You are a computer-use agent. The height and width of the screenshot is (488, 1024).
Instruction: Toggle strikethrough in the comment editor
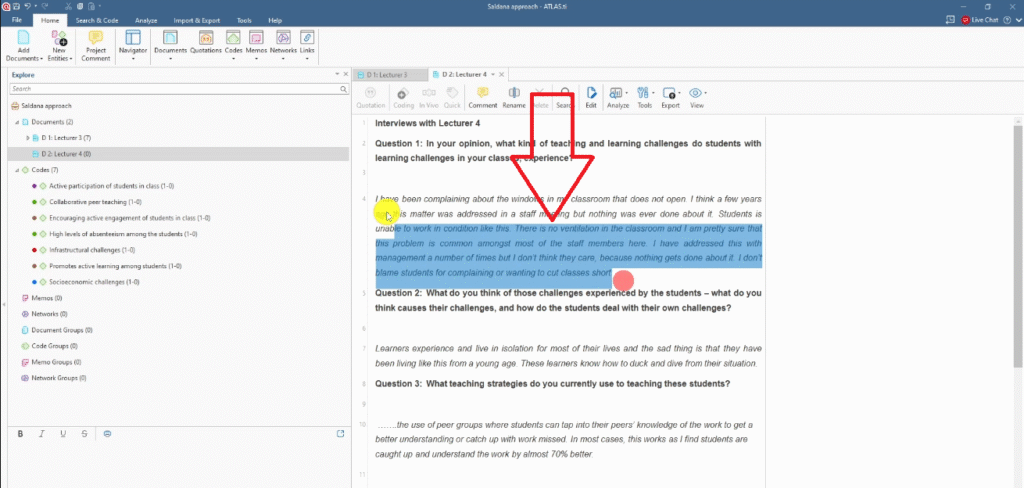click(84, 433)
